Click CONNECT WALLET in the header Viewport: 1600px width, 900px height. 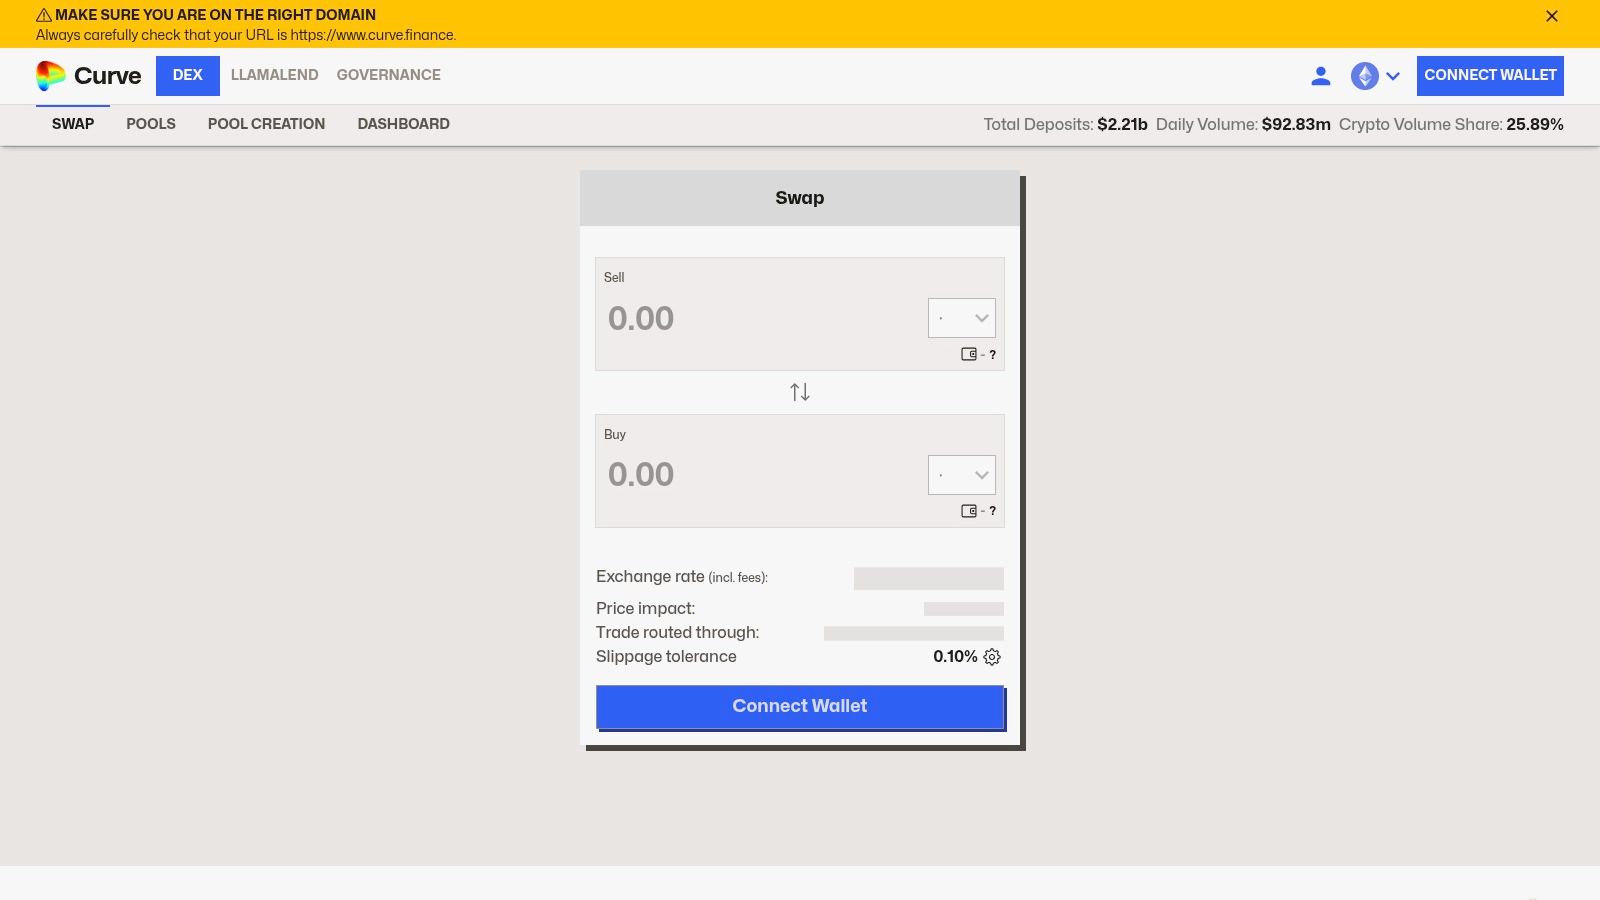[x=1489, y=75]
